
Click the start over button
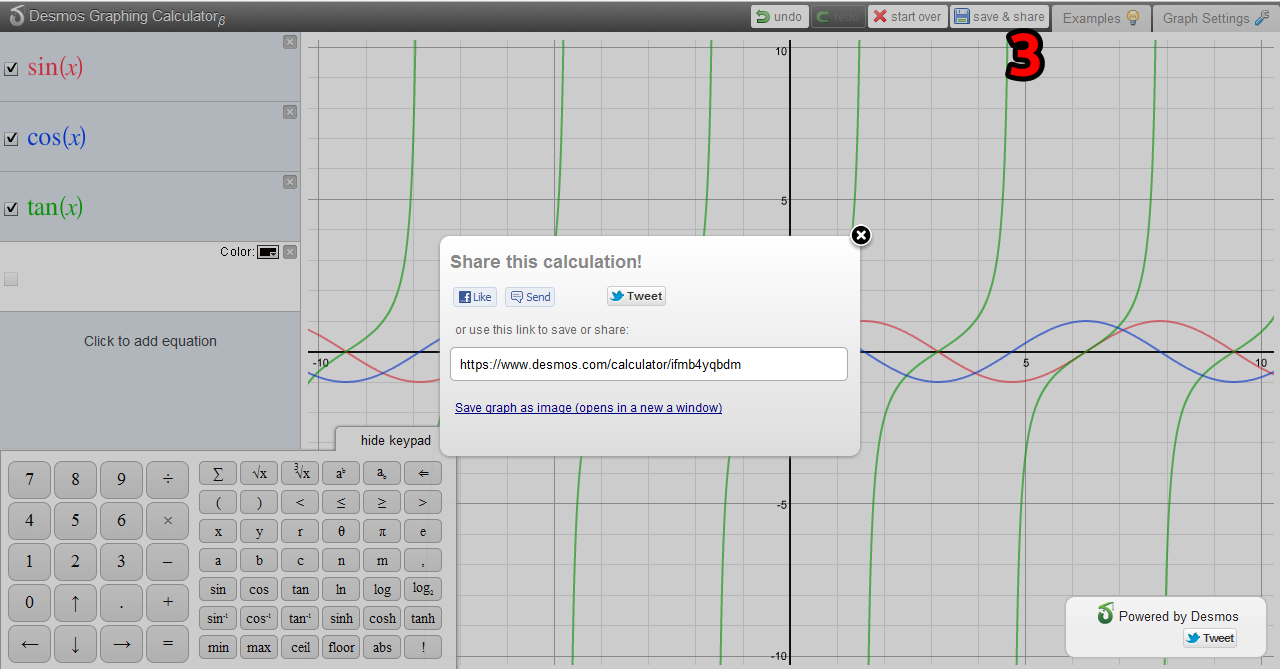click(907, 17)
